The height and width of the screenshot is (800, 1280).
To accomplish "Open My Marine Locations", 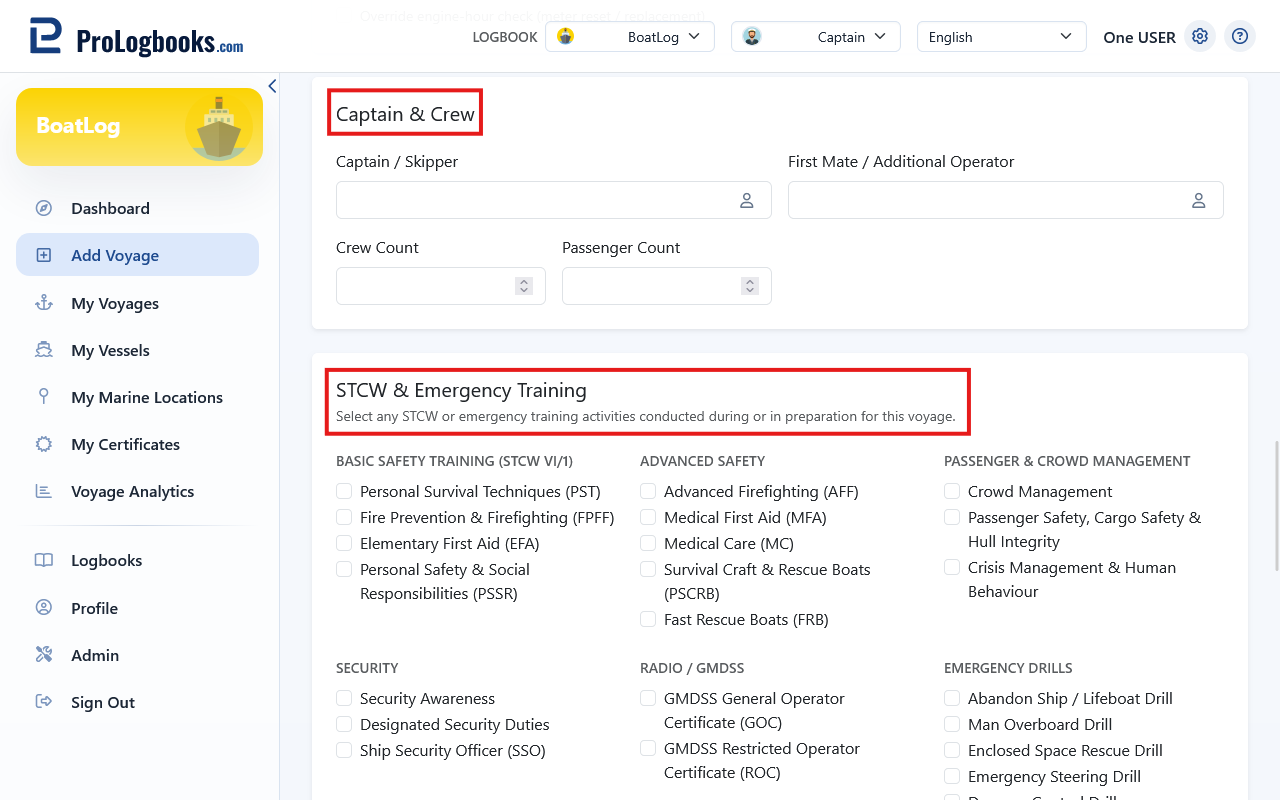I will pos(137,397).
